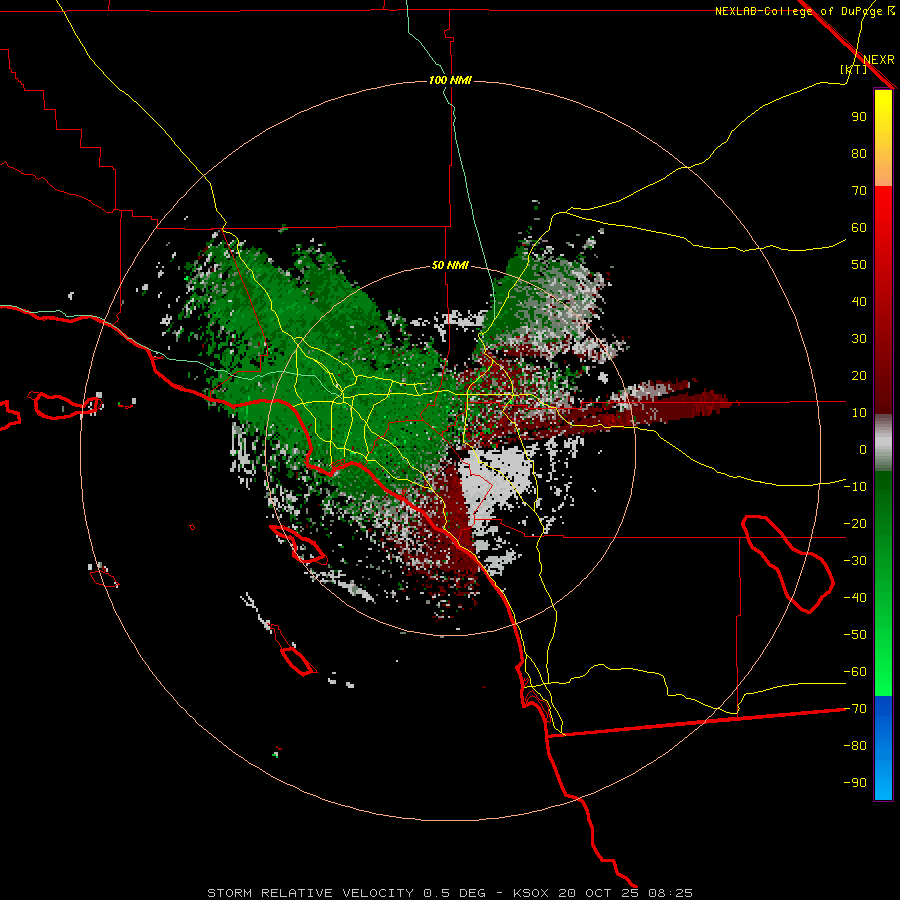This screenshot has height=900, width=900.
Task: Click the "50 NMI" range ring label
Action: (x=450, y=265)
